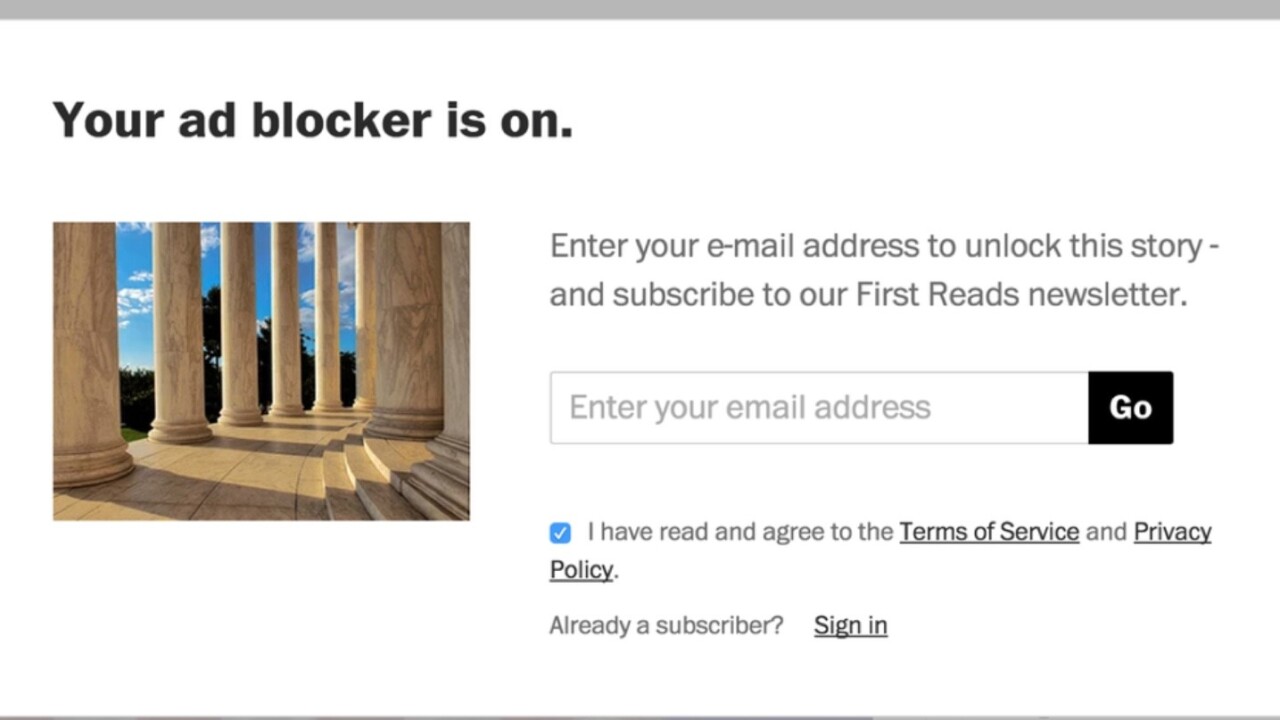This screenshot has width=1280, height=720.
Task: Click the word 'and' between the two links
Action: point(1106,532)
